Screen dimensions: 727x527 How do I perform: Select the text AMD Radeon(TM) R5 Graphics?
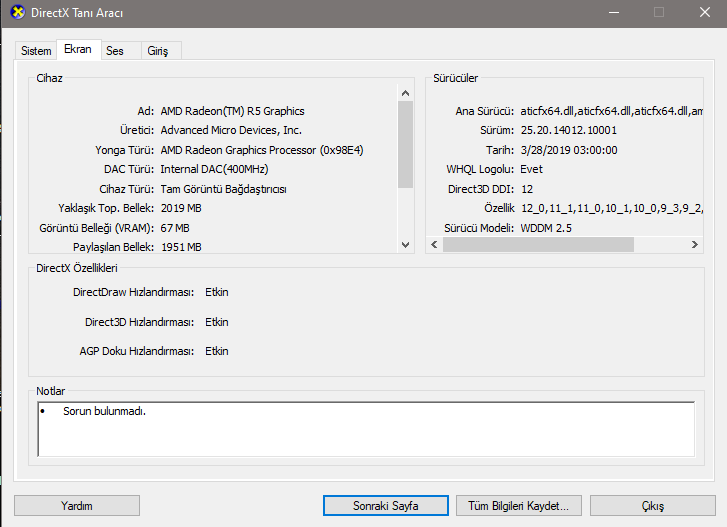232,111
